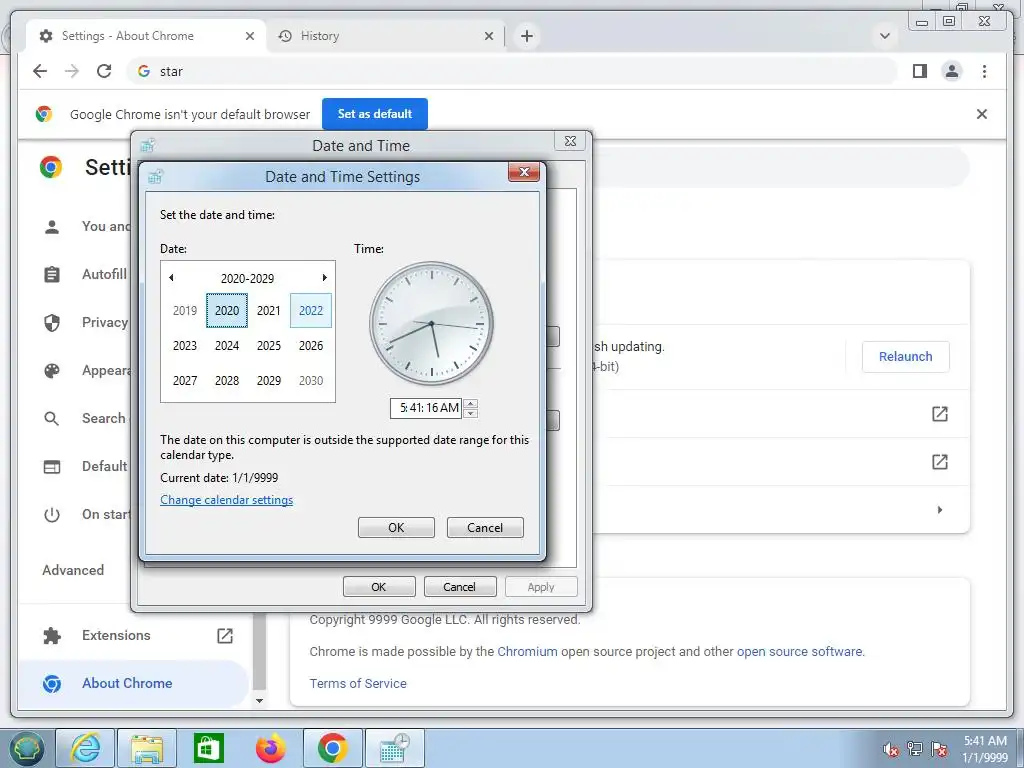The width and height of the screenshot is (1024, 768).
Task: Click the Privacy shield icon
Action: 52,323
